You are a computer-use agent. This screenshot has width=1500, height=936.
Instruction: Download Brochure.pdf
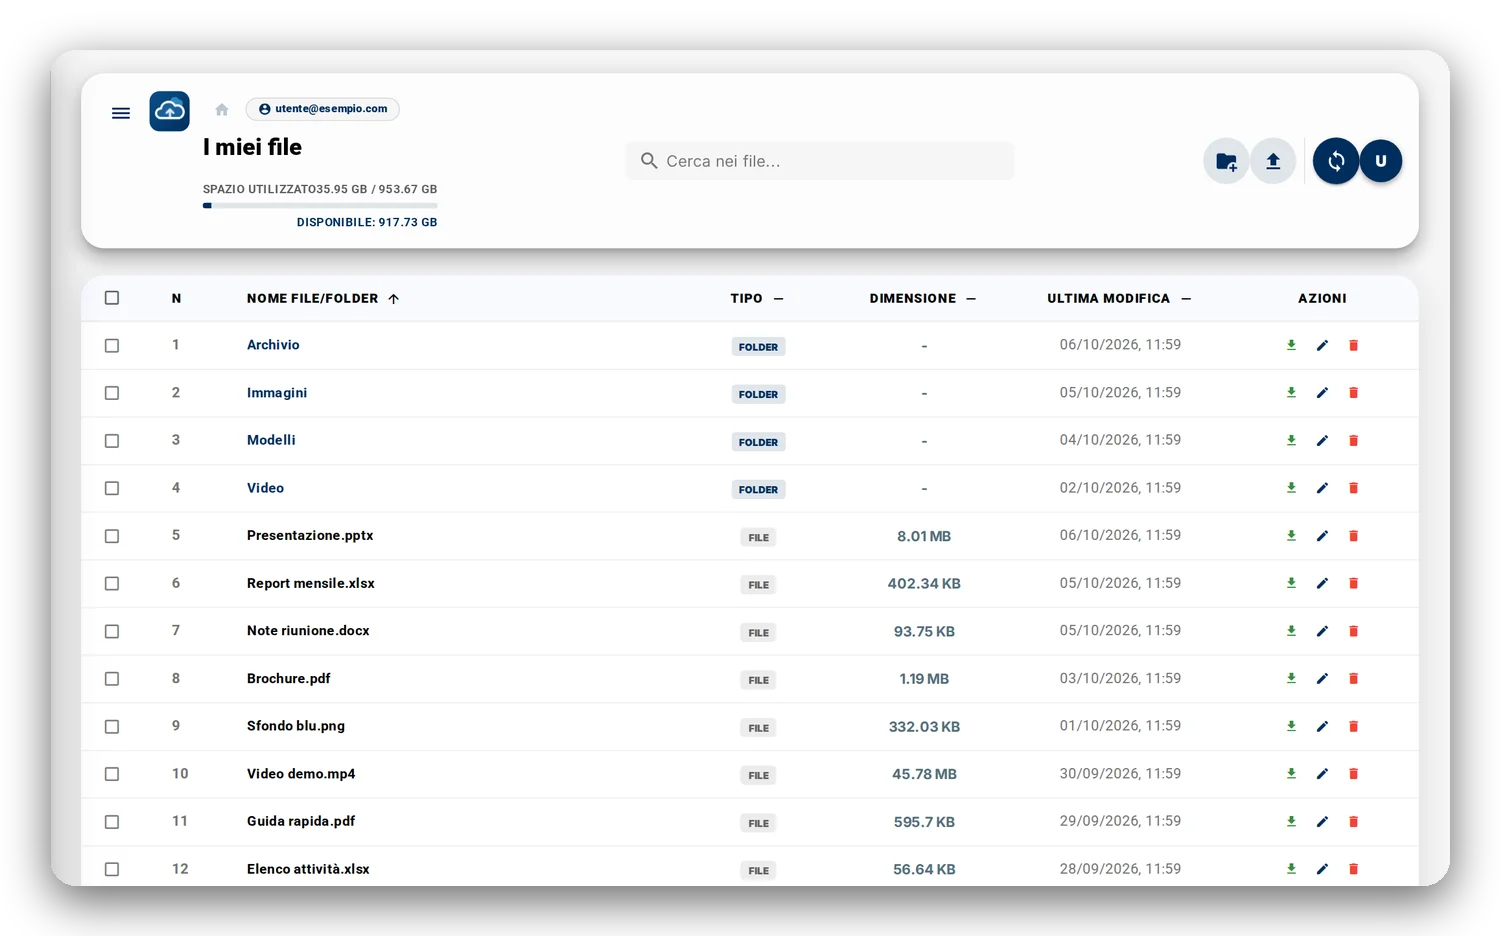click(1291, 679)
